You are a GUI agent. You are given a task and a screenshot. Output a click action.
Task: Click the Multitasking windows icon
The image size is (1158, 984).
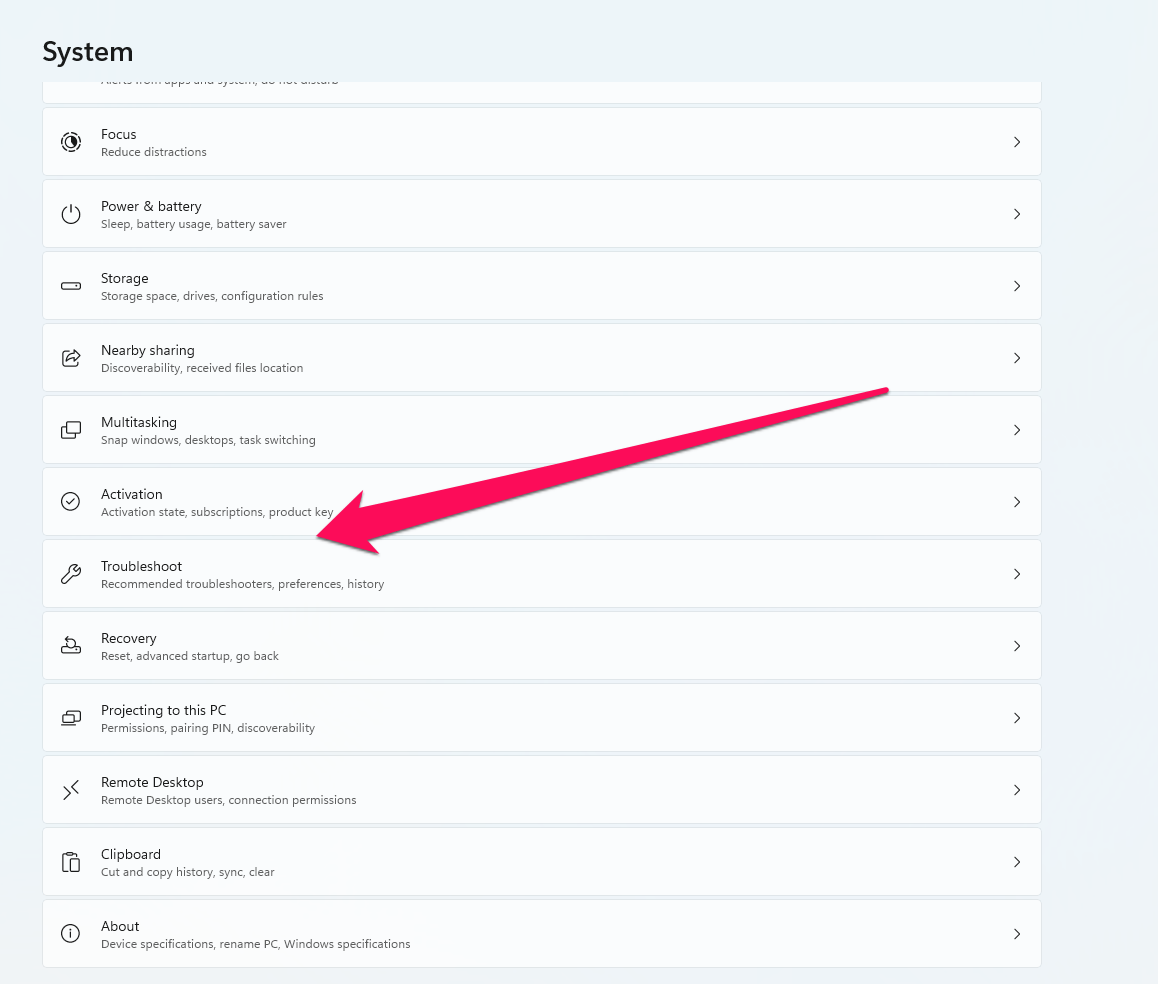pyautogui.click(x=71, y=430)
